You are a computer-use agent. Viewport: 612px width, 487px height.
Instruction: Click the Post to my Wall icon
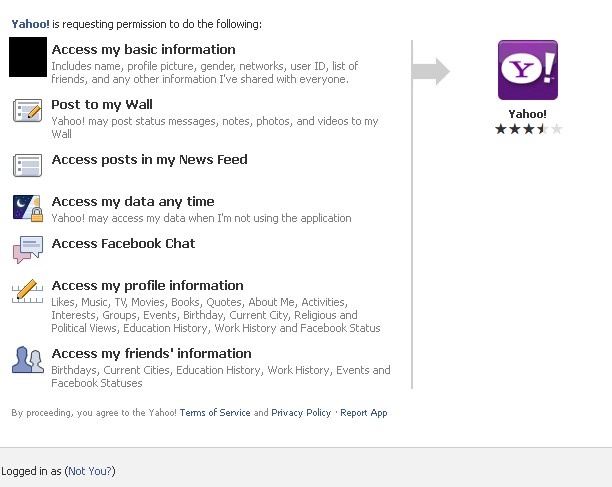pyautogui.click(x=27, y=110)
